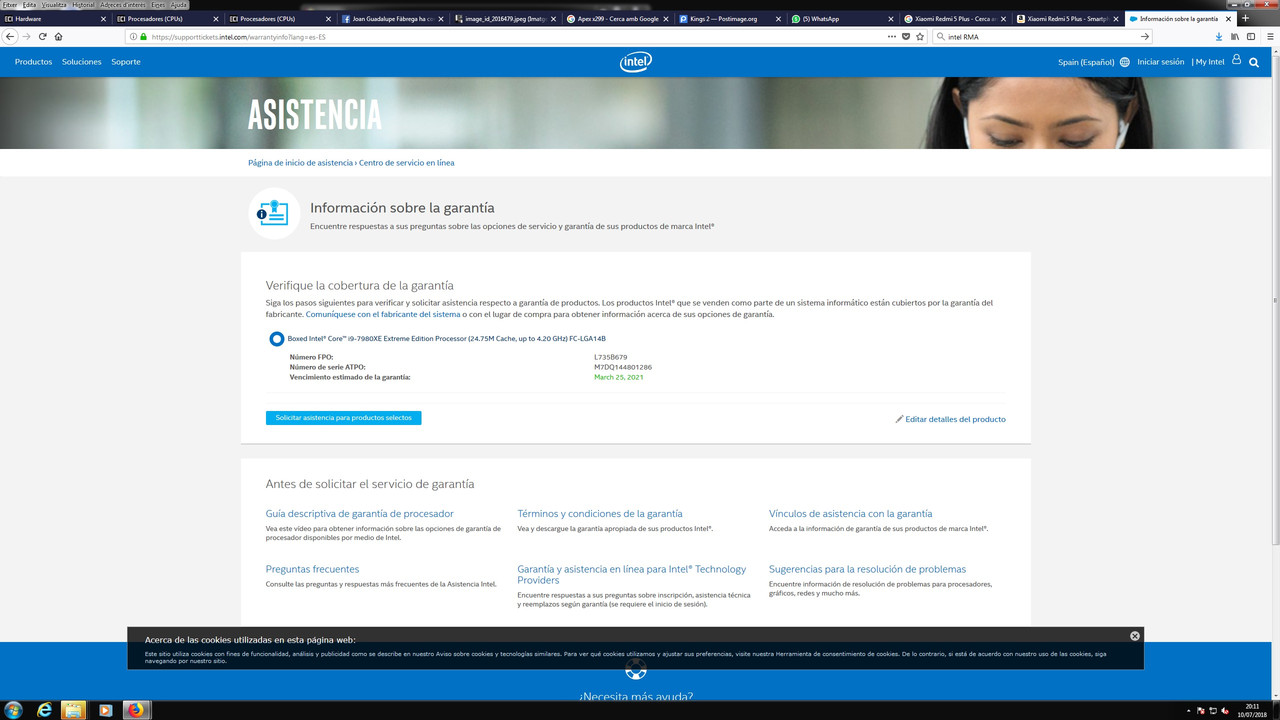
Task: Open the Windows Start menu
Action: tap(14, 709)
